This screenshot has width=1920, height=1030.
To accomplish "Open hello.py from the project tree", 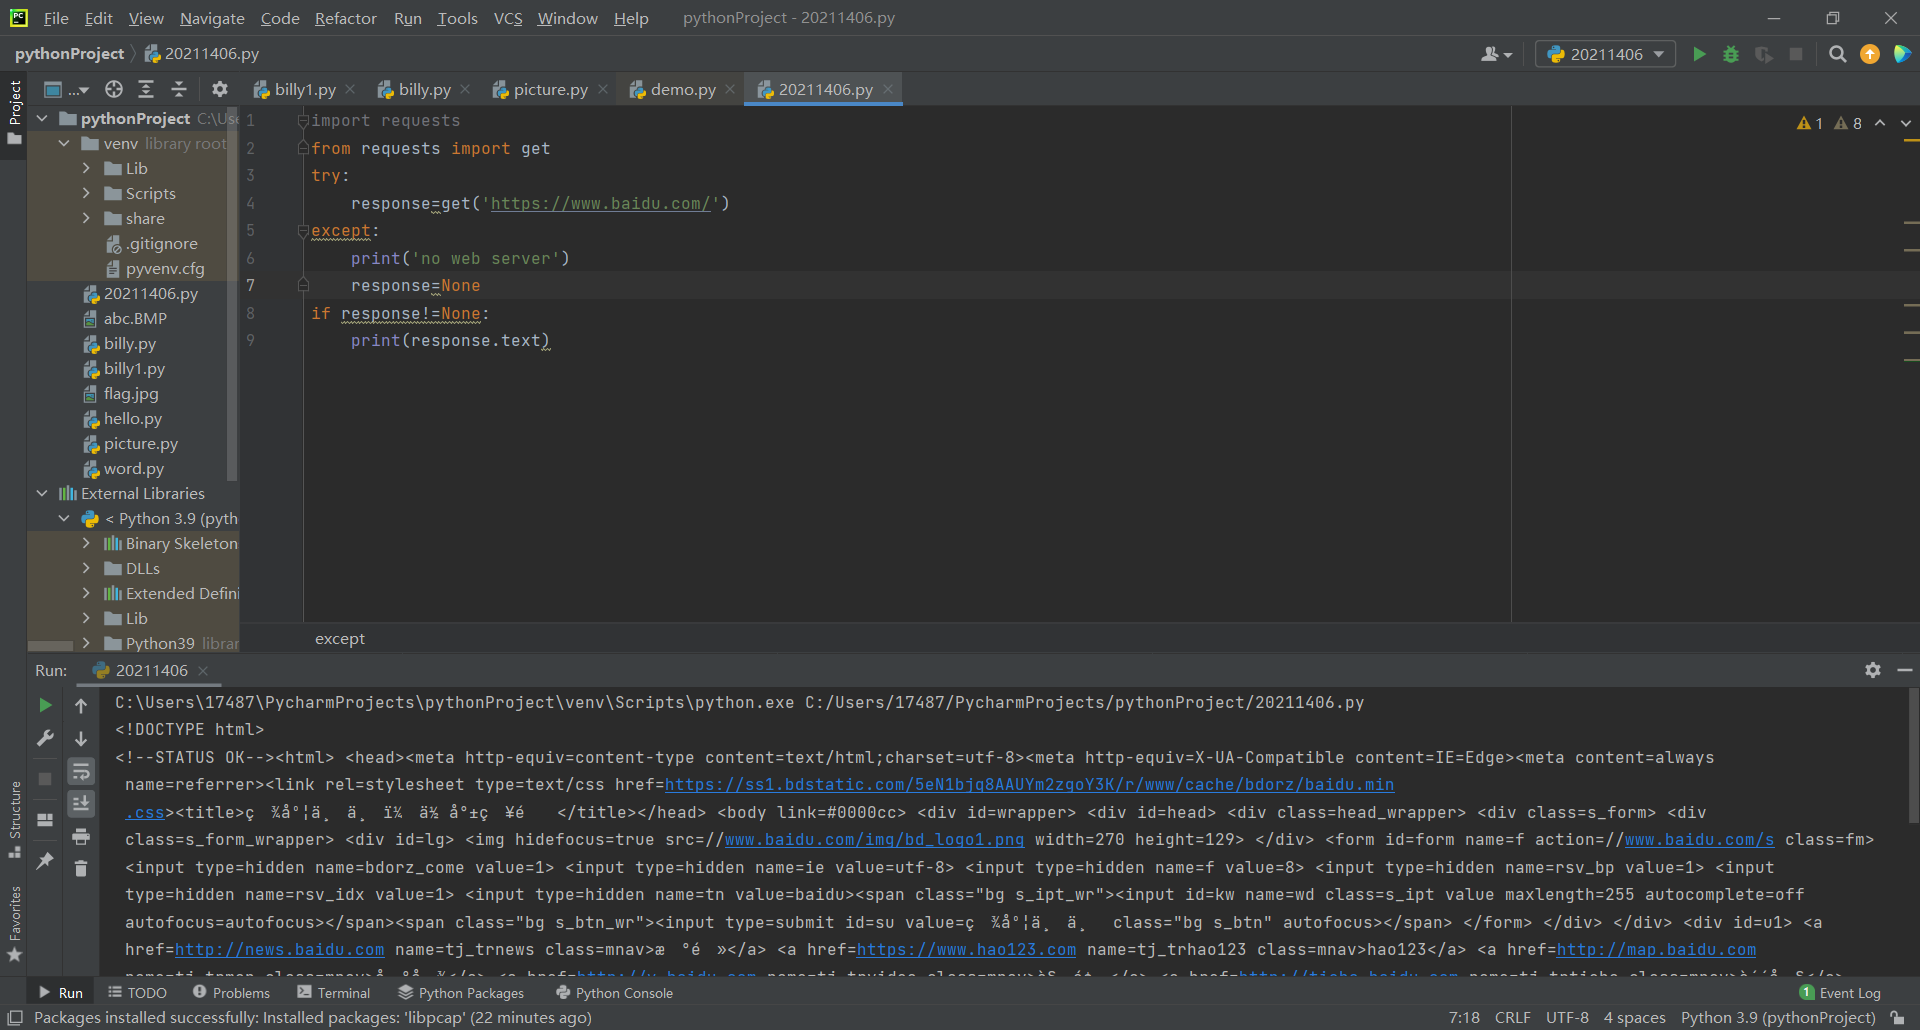I will [132, 418].
